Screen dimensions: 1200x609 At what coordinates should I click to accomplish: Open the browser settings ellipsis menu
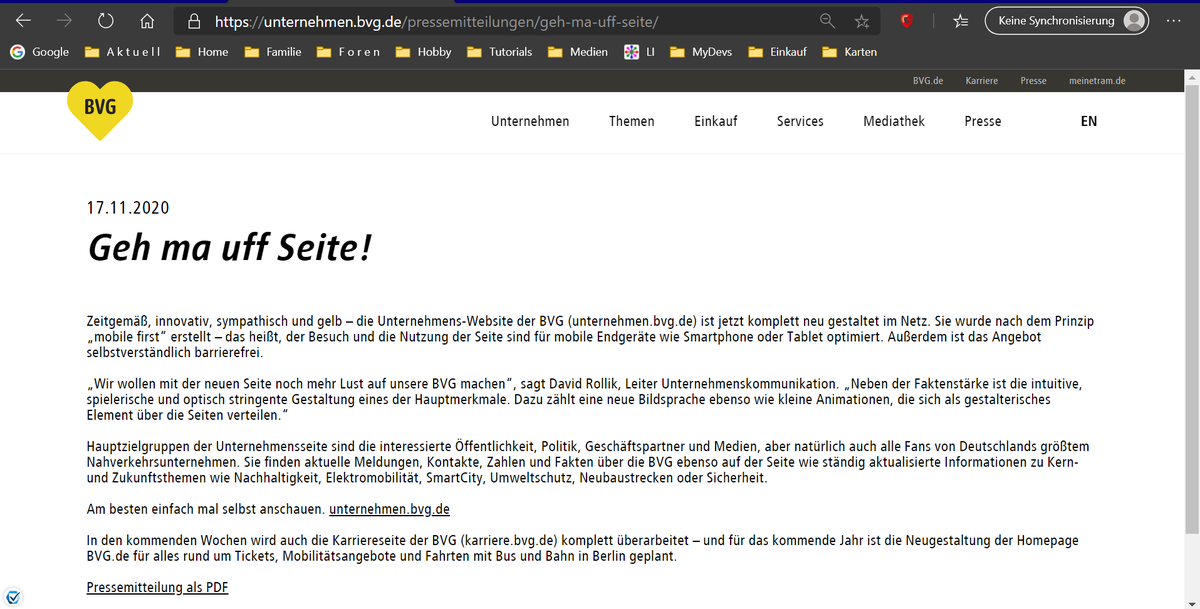(x=1173, y=20)
